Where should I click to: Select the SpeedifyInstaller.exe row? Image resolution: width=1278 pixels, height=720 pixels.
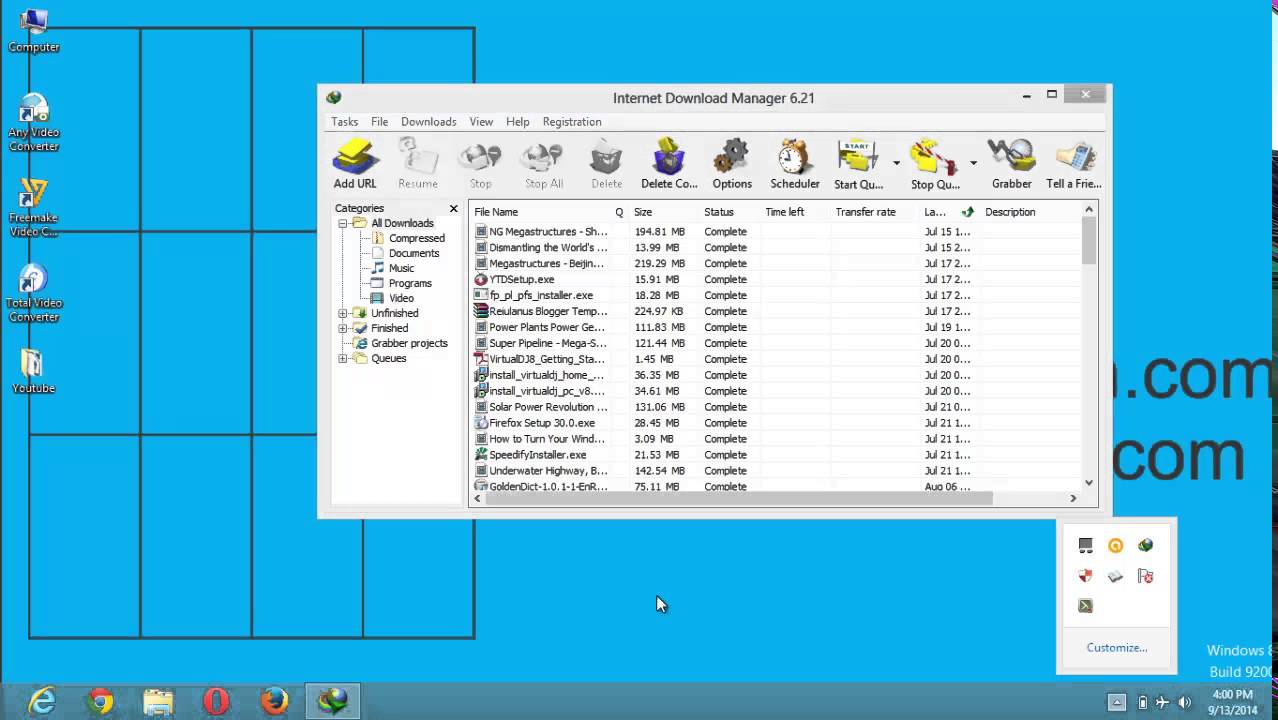(775, 455)
